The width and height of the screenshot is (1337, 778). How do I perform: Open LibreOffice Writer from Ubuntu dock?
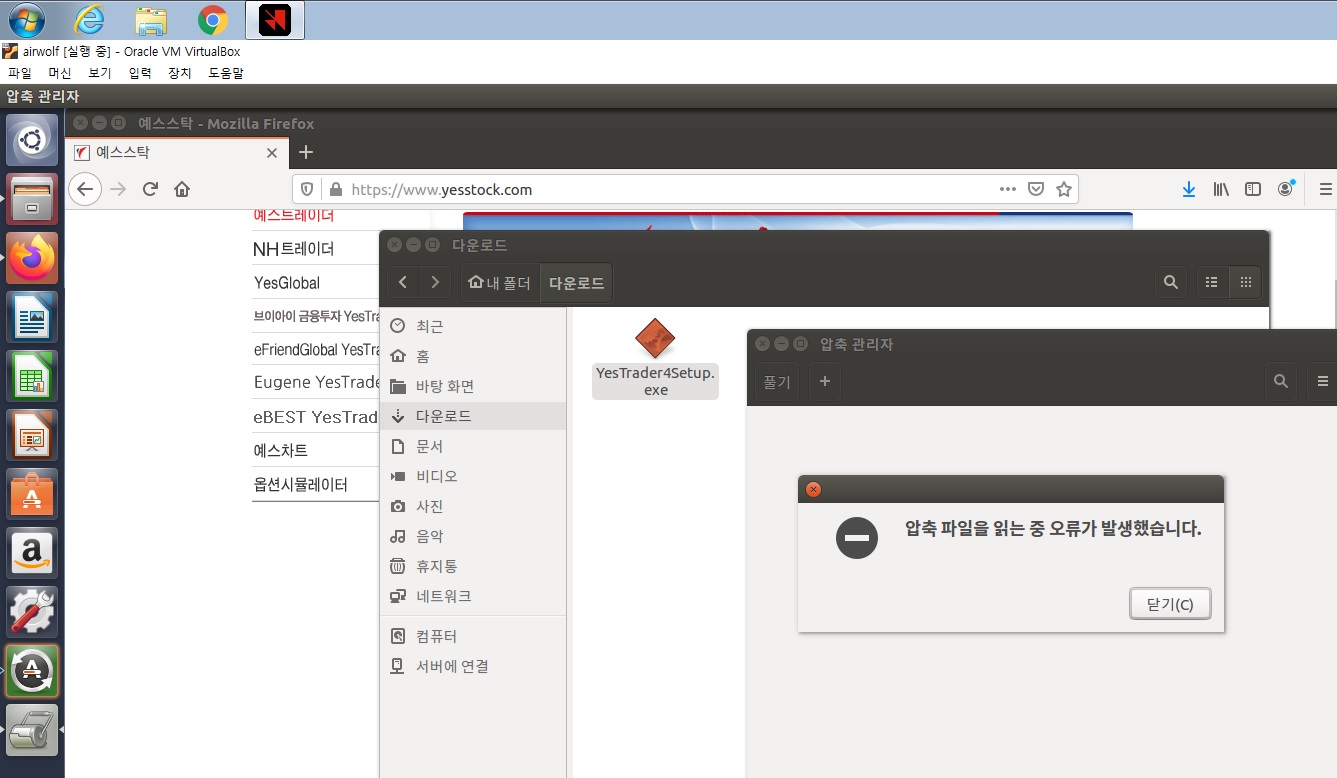tap(33, 317)
